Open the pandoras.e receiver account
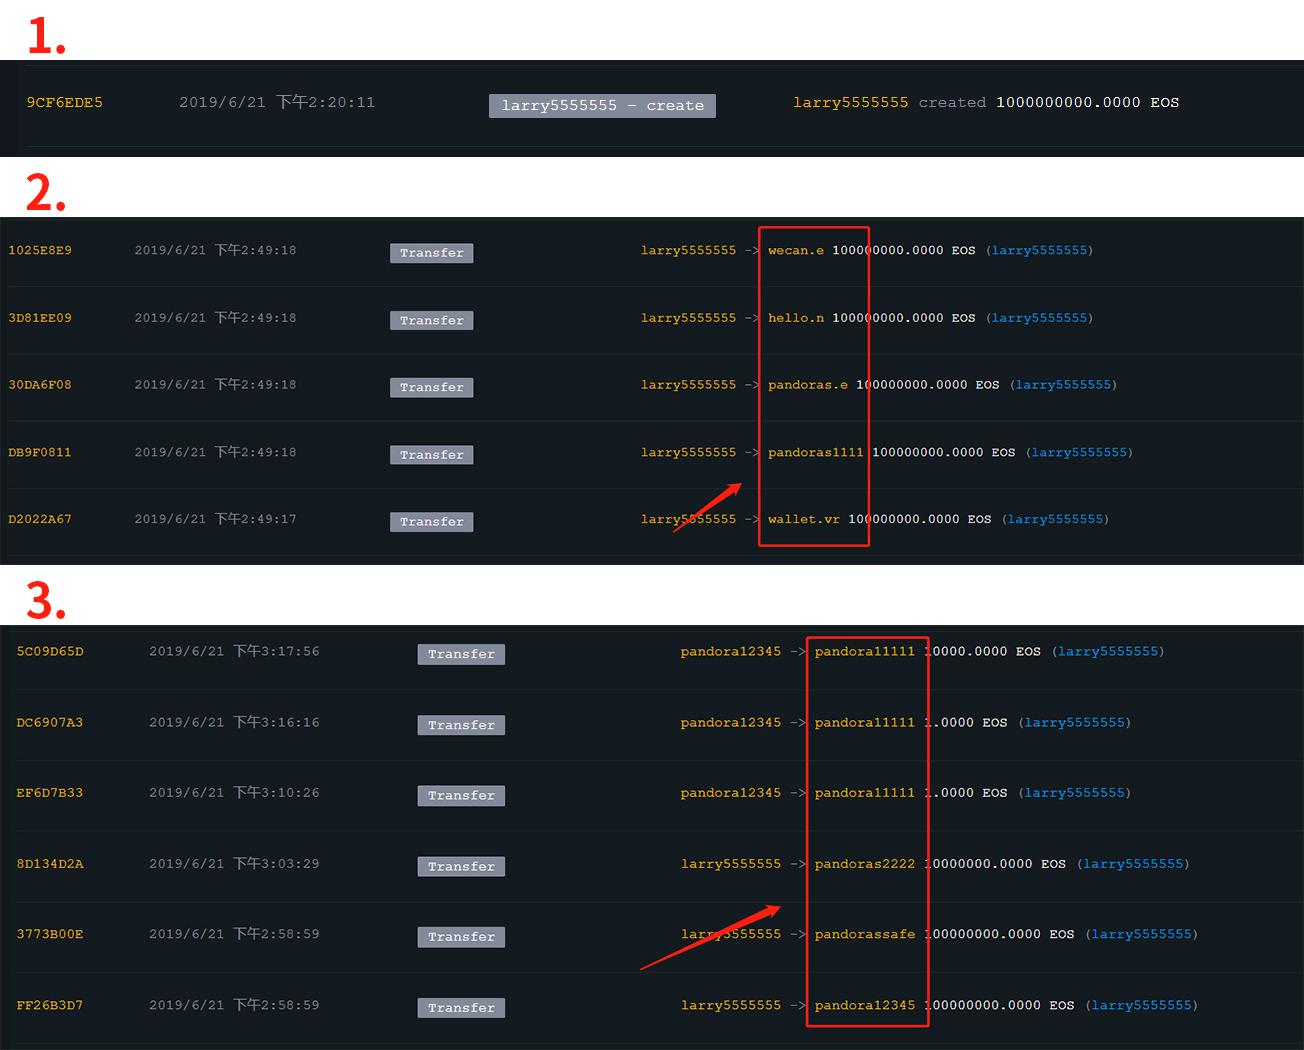The width and height of the screenshot is (1304, 1050). coord(808,385)
